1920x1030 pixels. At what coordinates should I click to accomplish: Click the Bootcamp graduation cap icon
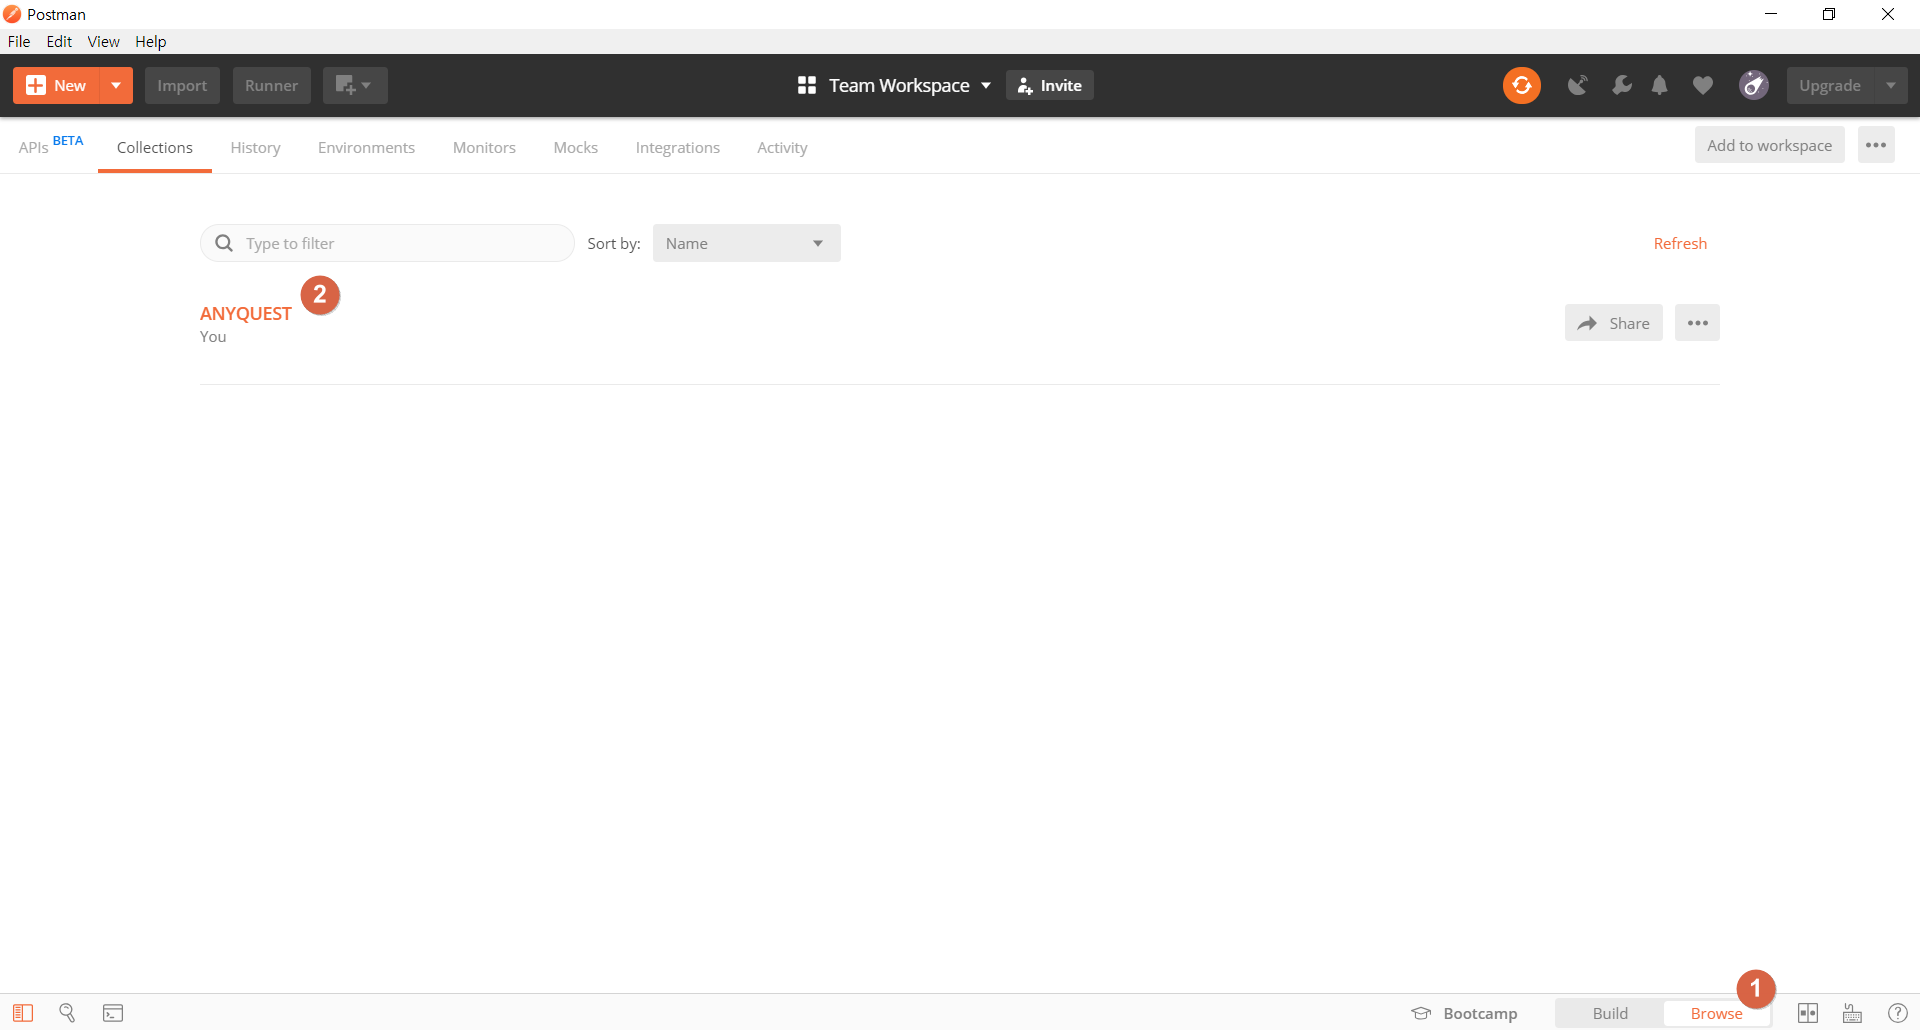[x=1421, y=1013]
